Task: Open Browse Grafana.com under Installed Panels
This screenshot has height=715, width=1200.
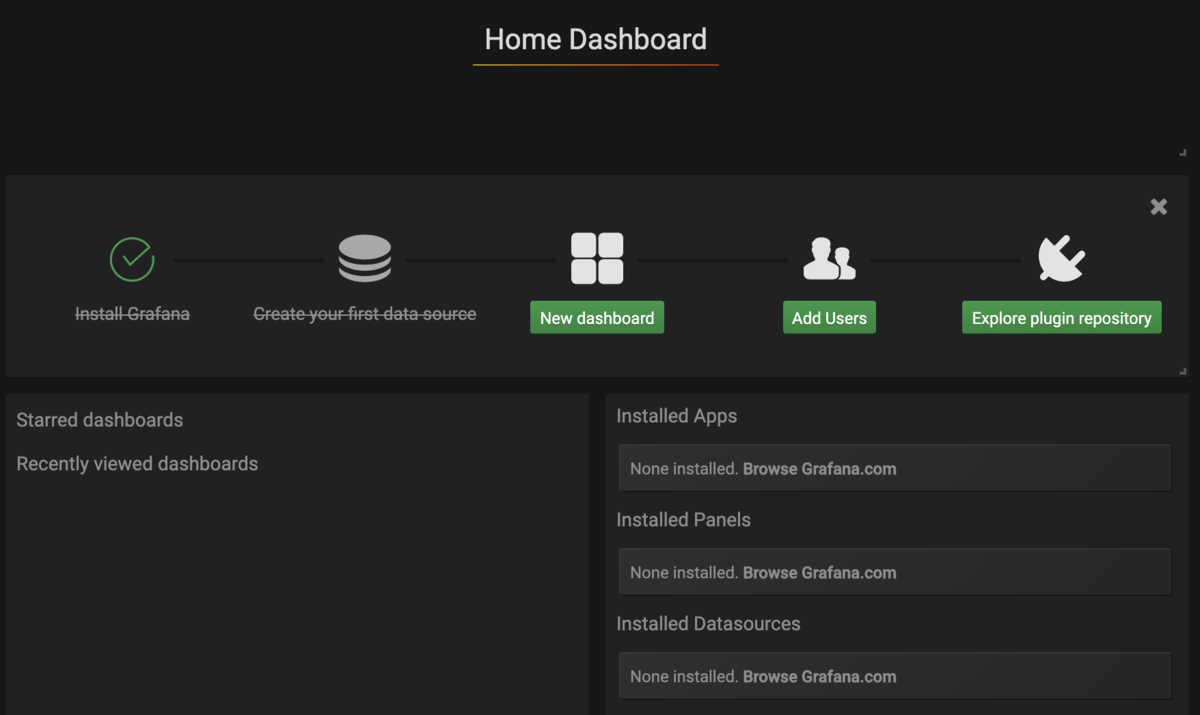Action: 819,573
